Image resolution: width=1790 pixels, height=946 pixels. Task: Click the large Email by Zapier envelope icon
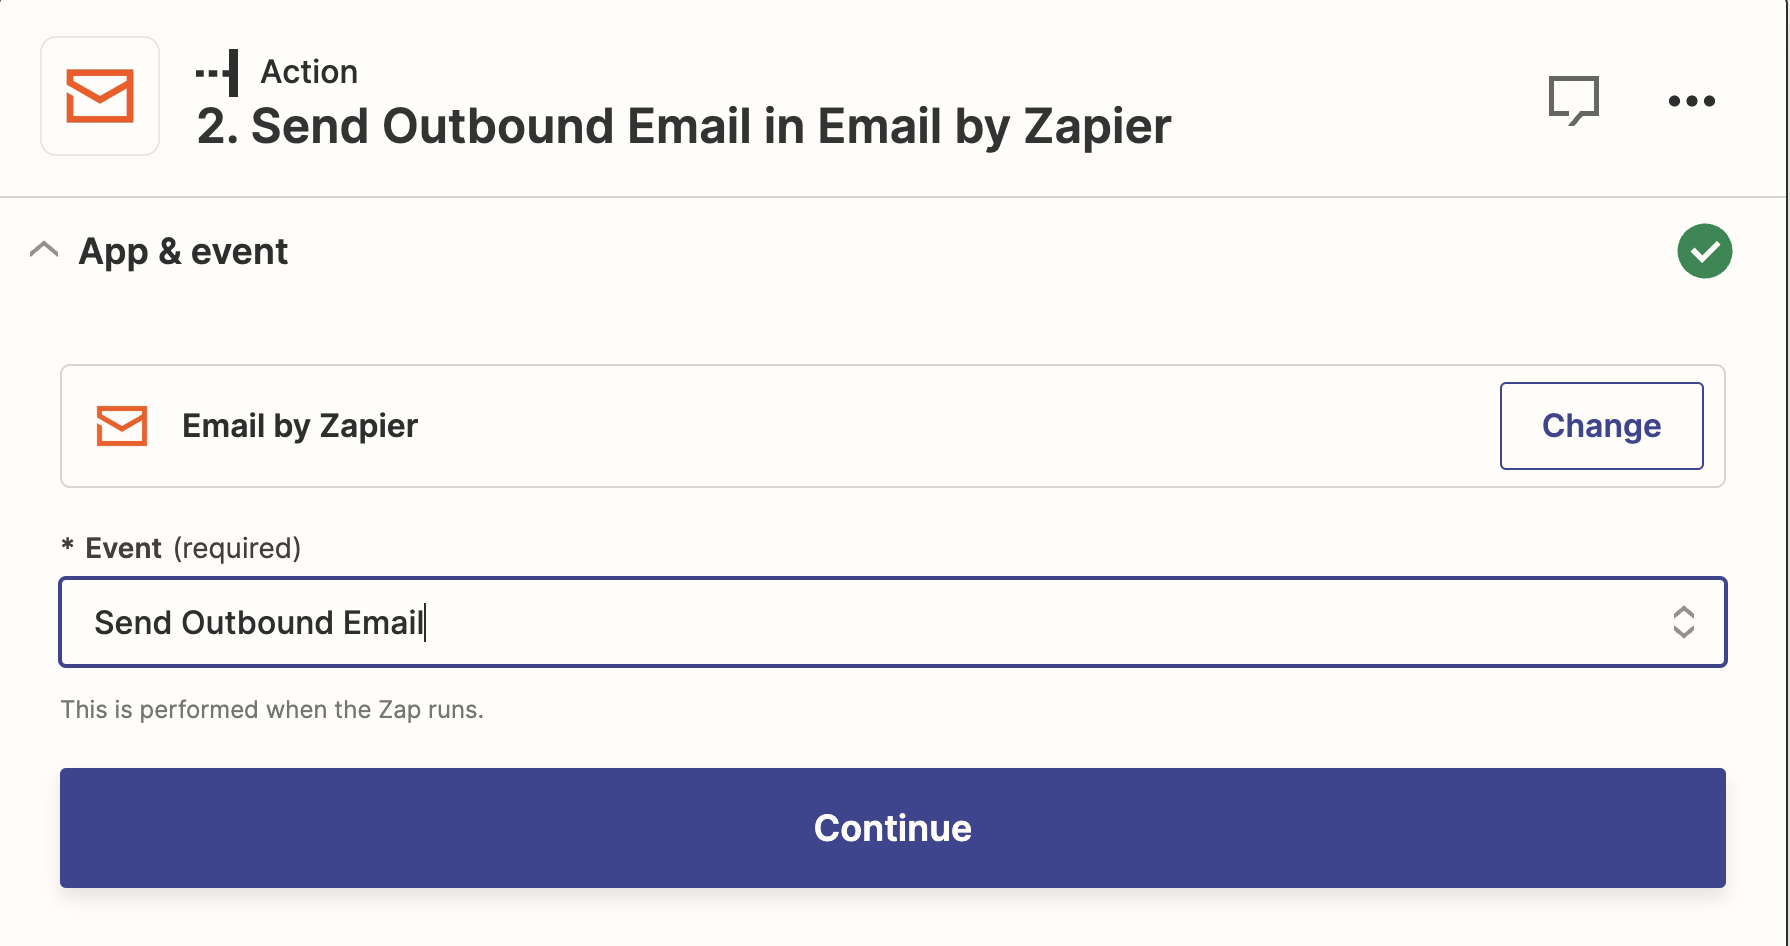point(100,96)
